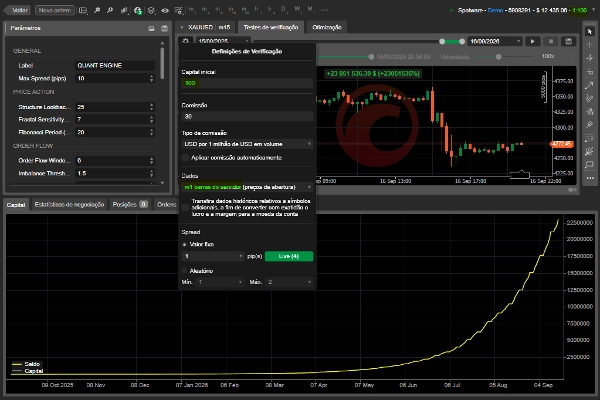Viewport: 600px width, 400px height.
Task: Open the Posições tab
Action: tap(129, 205)
